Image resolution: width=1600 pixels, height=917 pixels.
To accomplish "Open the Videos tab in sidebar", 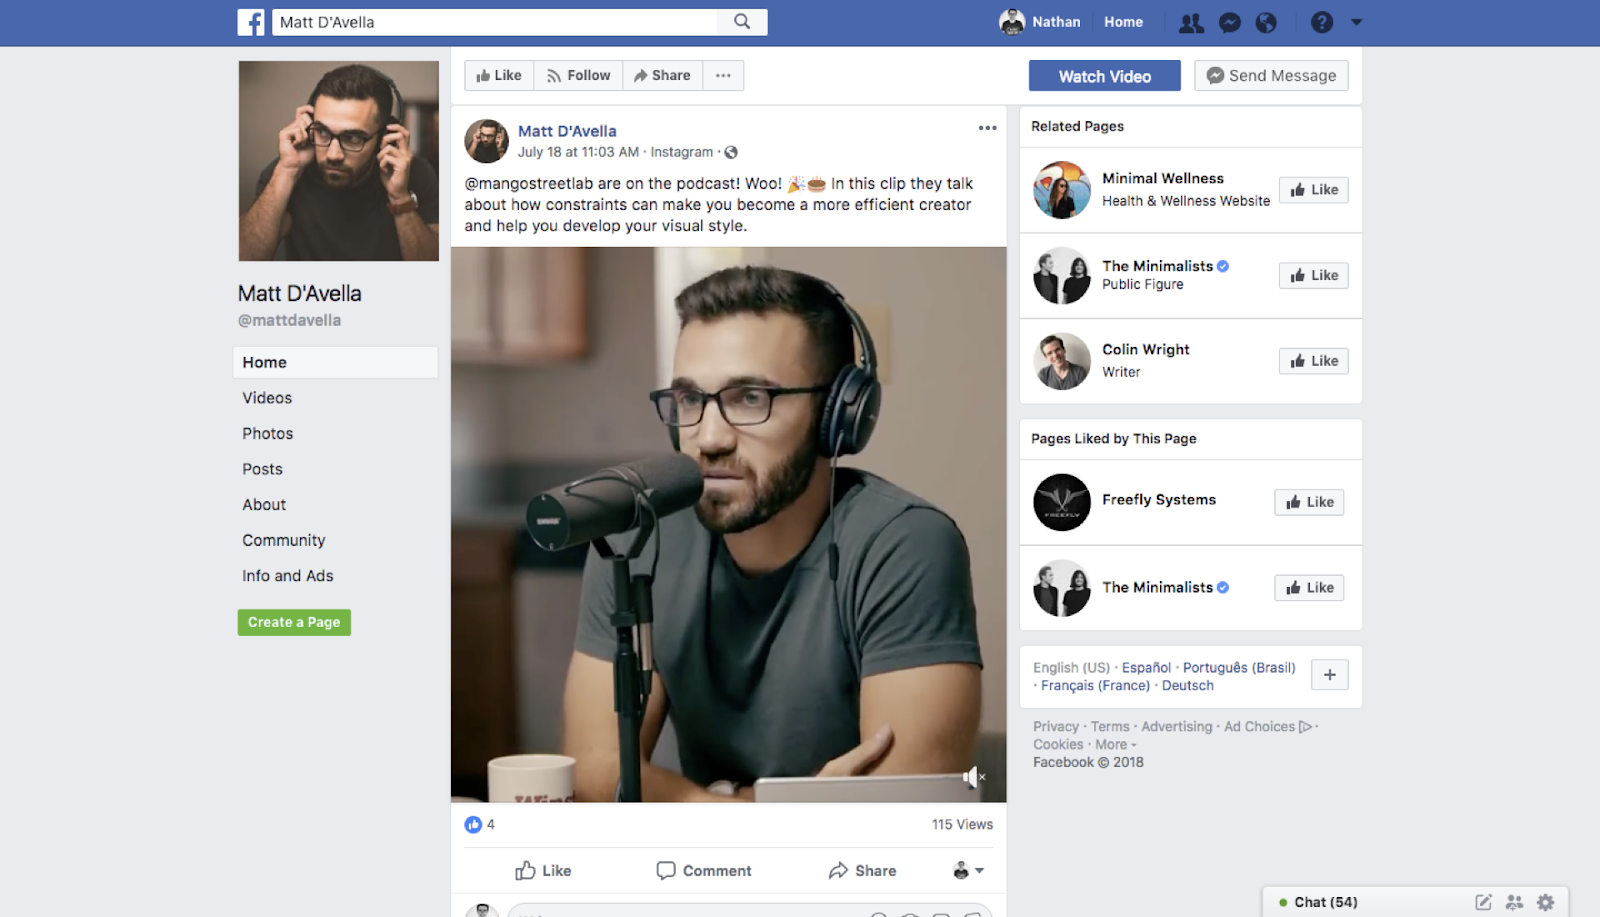I will click(267, 398).
